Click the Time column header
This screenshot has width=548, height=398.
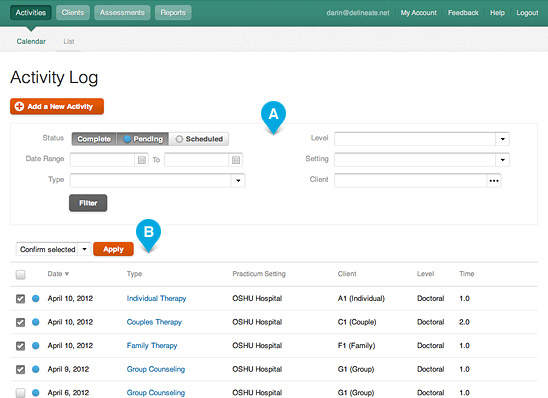click(467, 274)
